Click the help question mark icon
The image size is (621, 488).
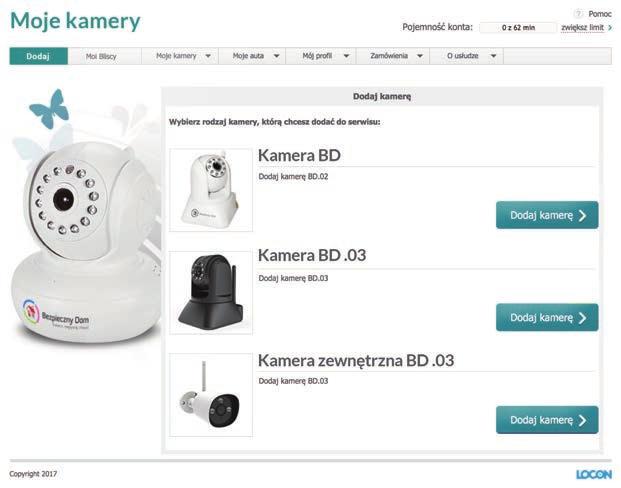tap(578, 14)
